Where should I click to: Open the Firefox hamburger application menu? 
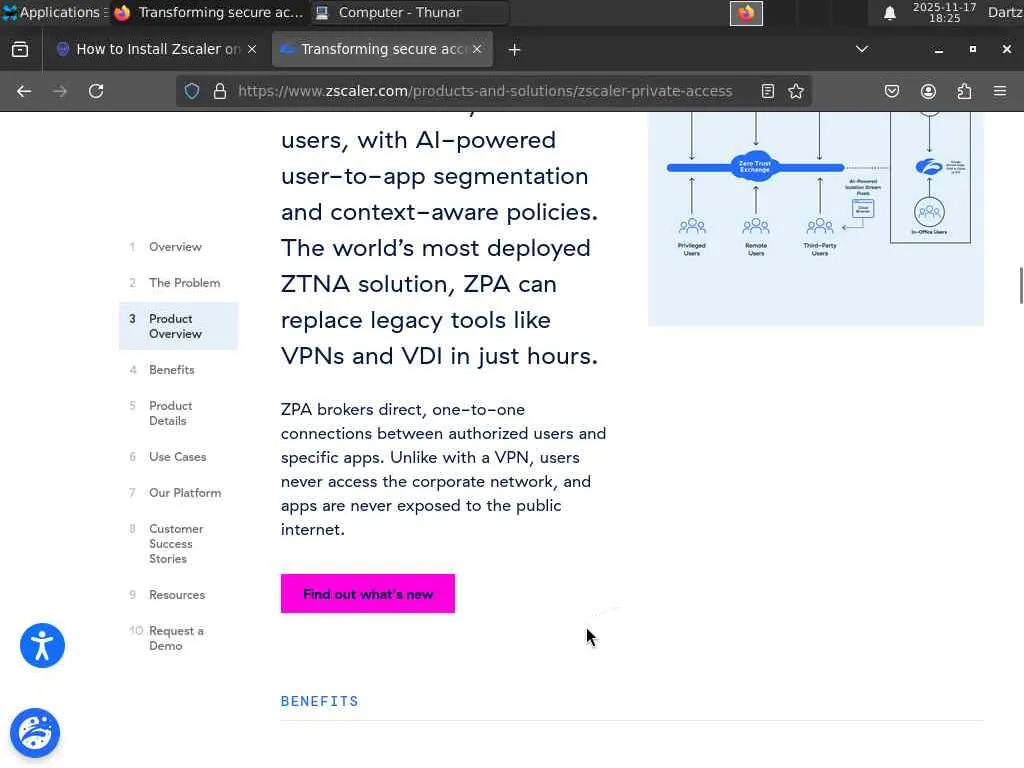[x=1000, y=91]
